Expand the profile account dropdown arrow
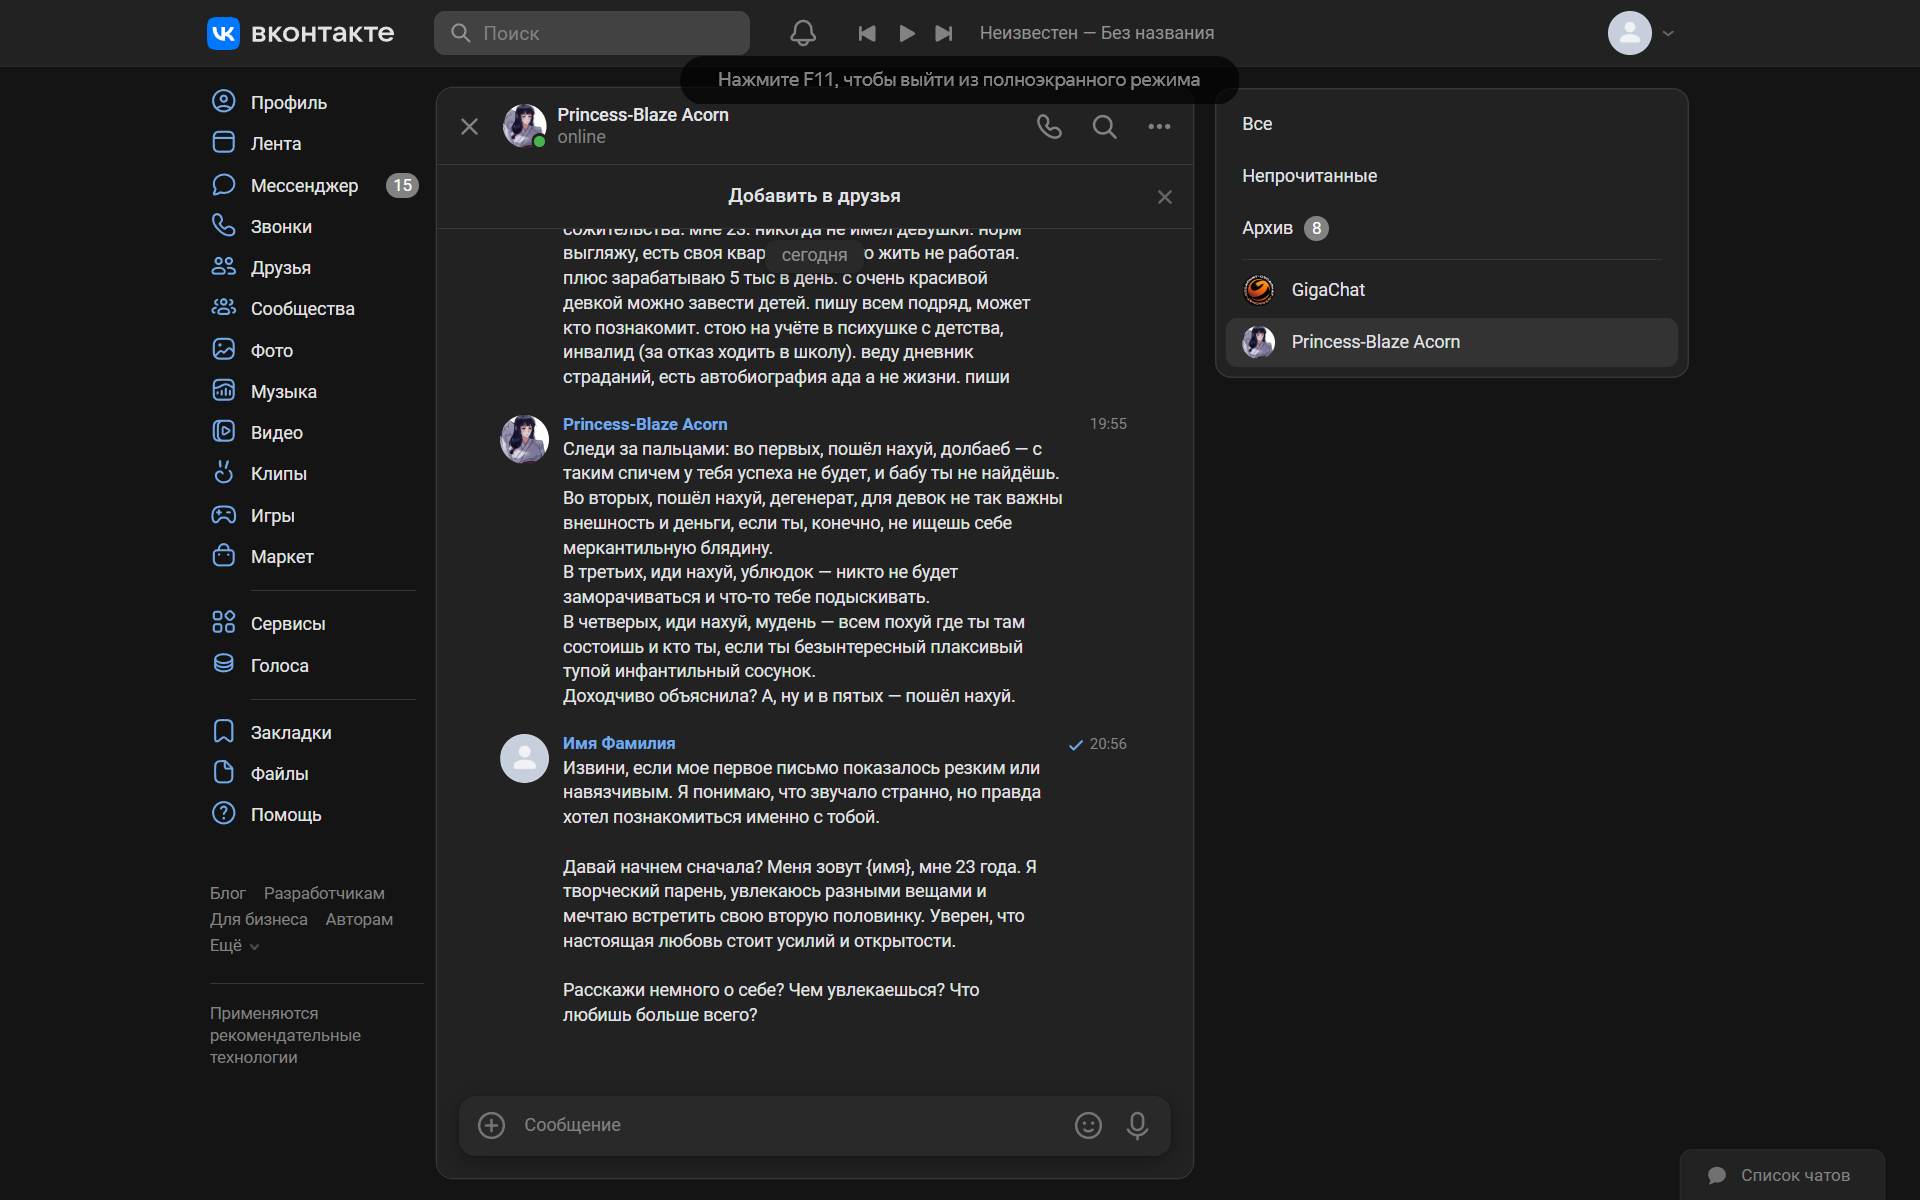1920x1200 pixels. (1668, 33)
